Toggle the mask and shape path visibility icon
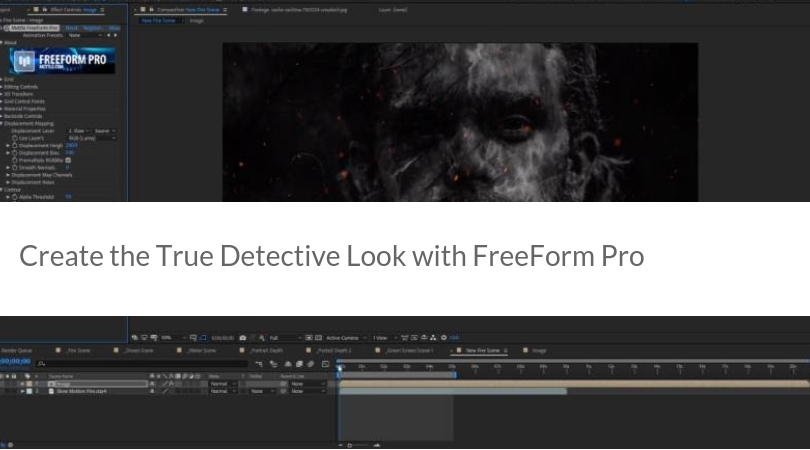 pyautogui.click(x=203, y=338)
